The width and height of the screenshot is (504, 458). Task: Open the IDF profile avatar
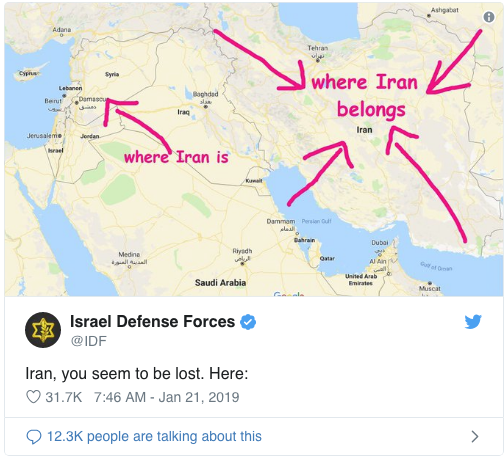[x=43, y=330]
